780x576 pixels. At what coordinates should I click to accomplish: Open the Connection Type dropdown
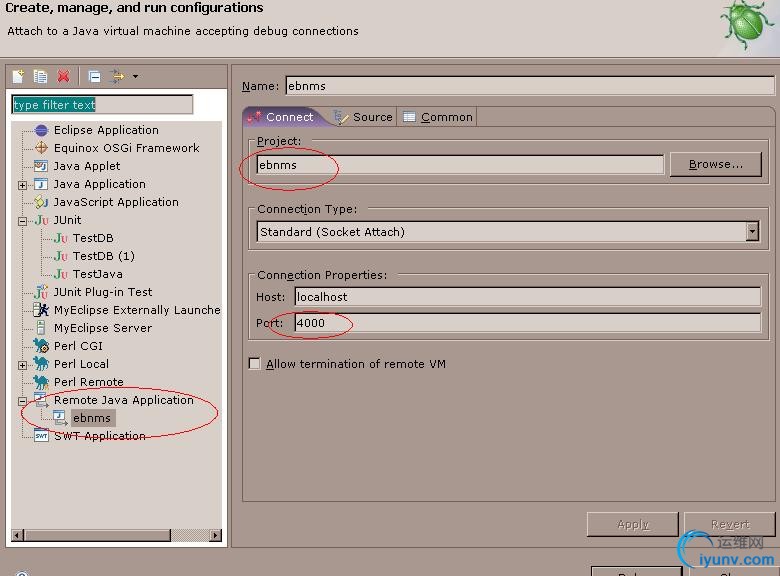tap(752, 232)
